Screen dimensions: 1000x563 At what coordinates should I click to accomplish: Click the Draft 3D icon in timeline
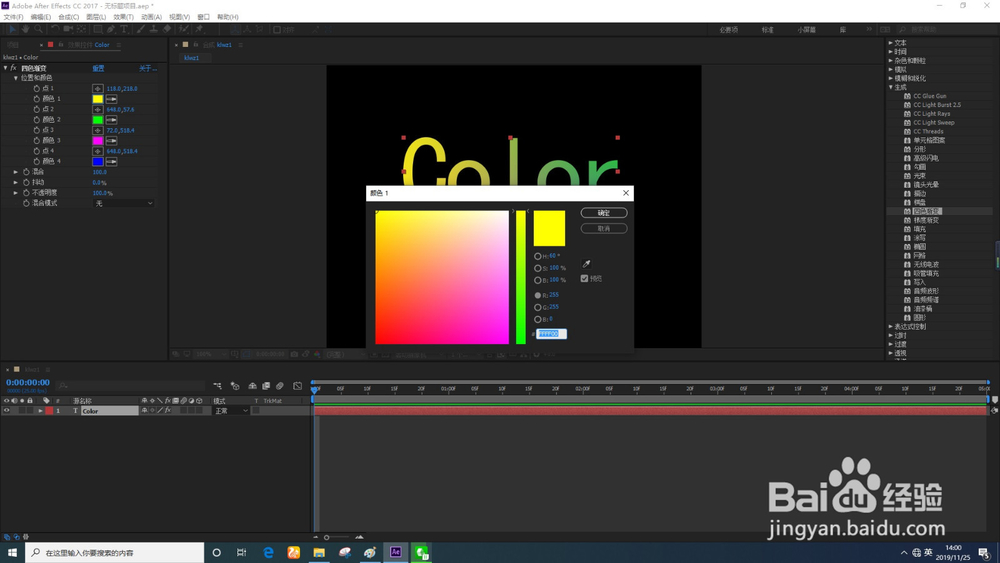pos(235,386)
